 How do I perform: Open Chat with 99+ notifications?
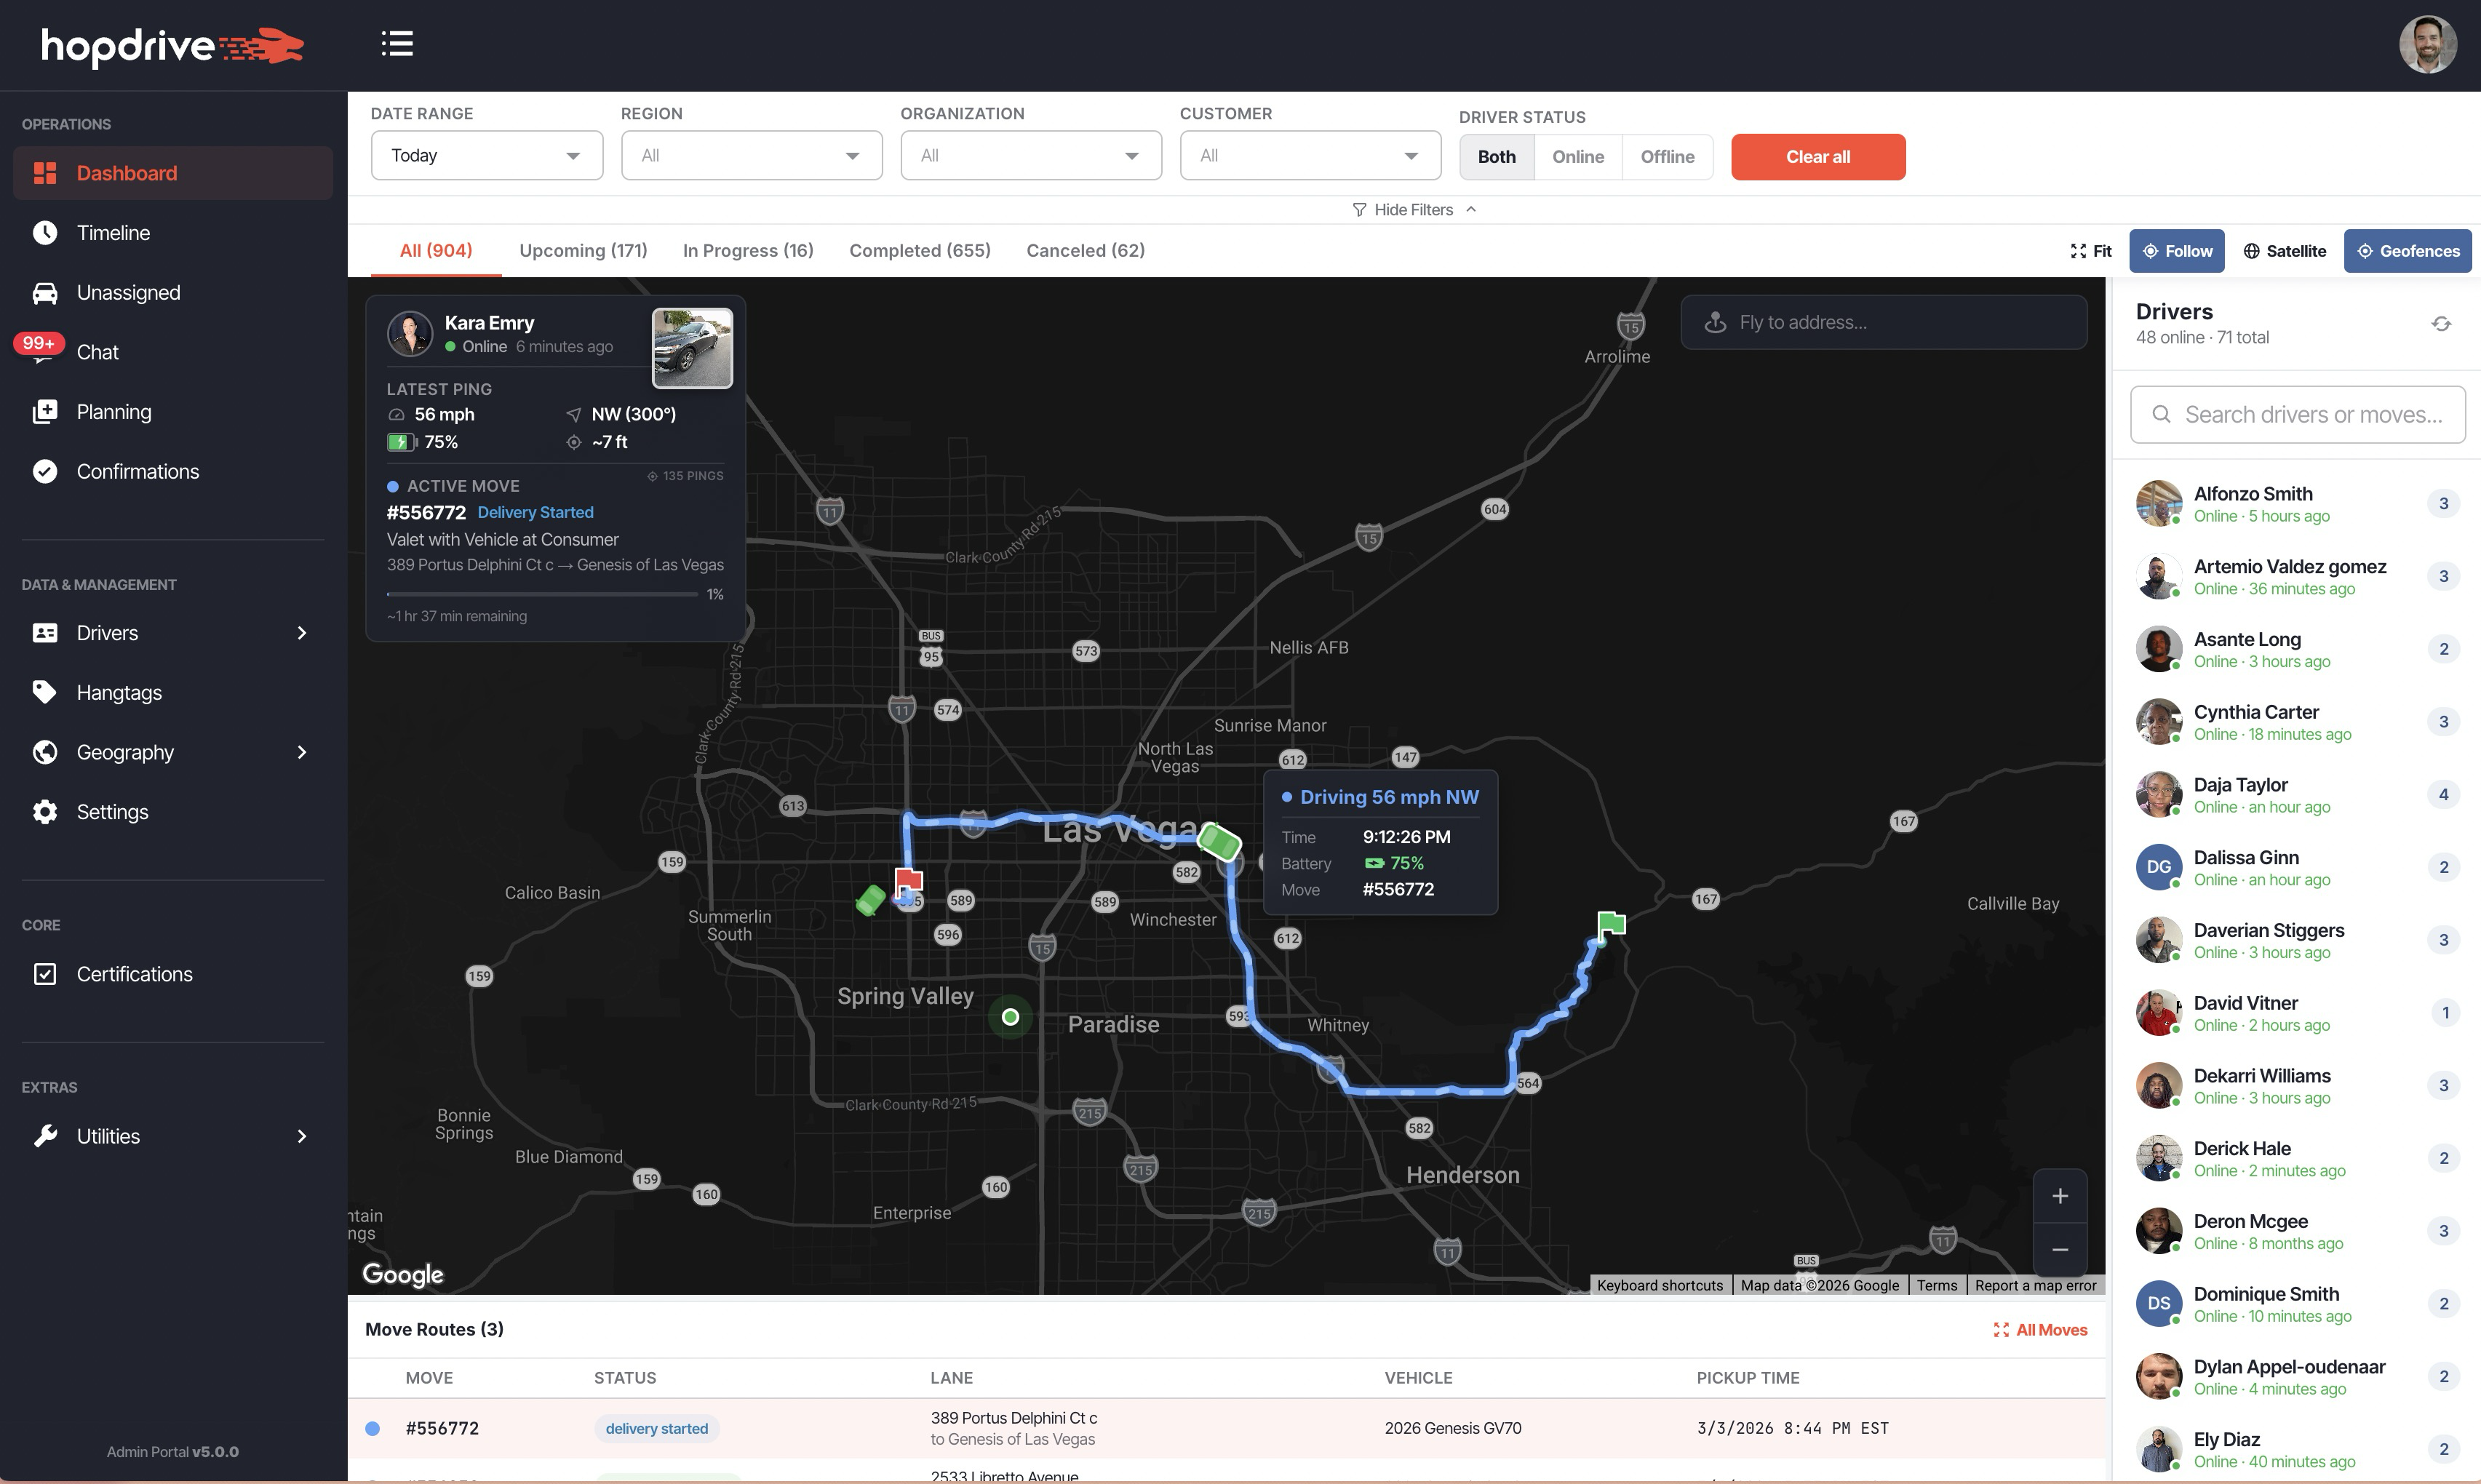pyautogui.click(x=97, y=352)
